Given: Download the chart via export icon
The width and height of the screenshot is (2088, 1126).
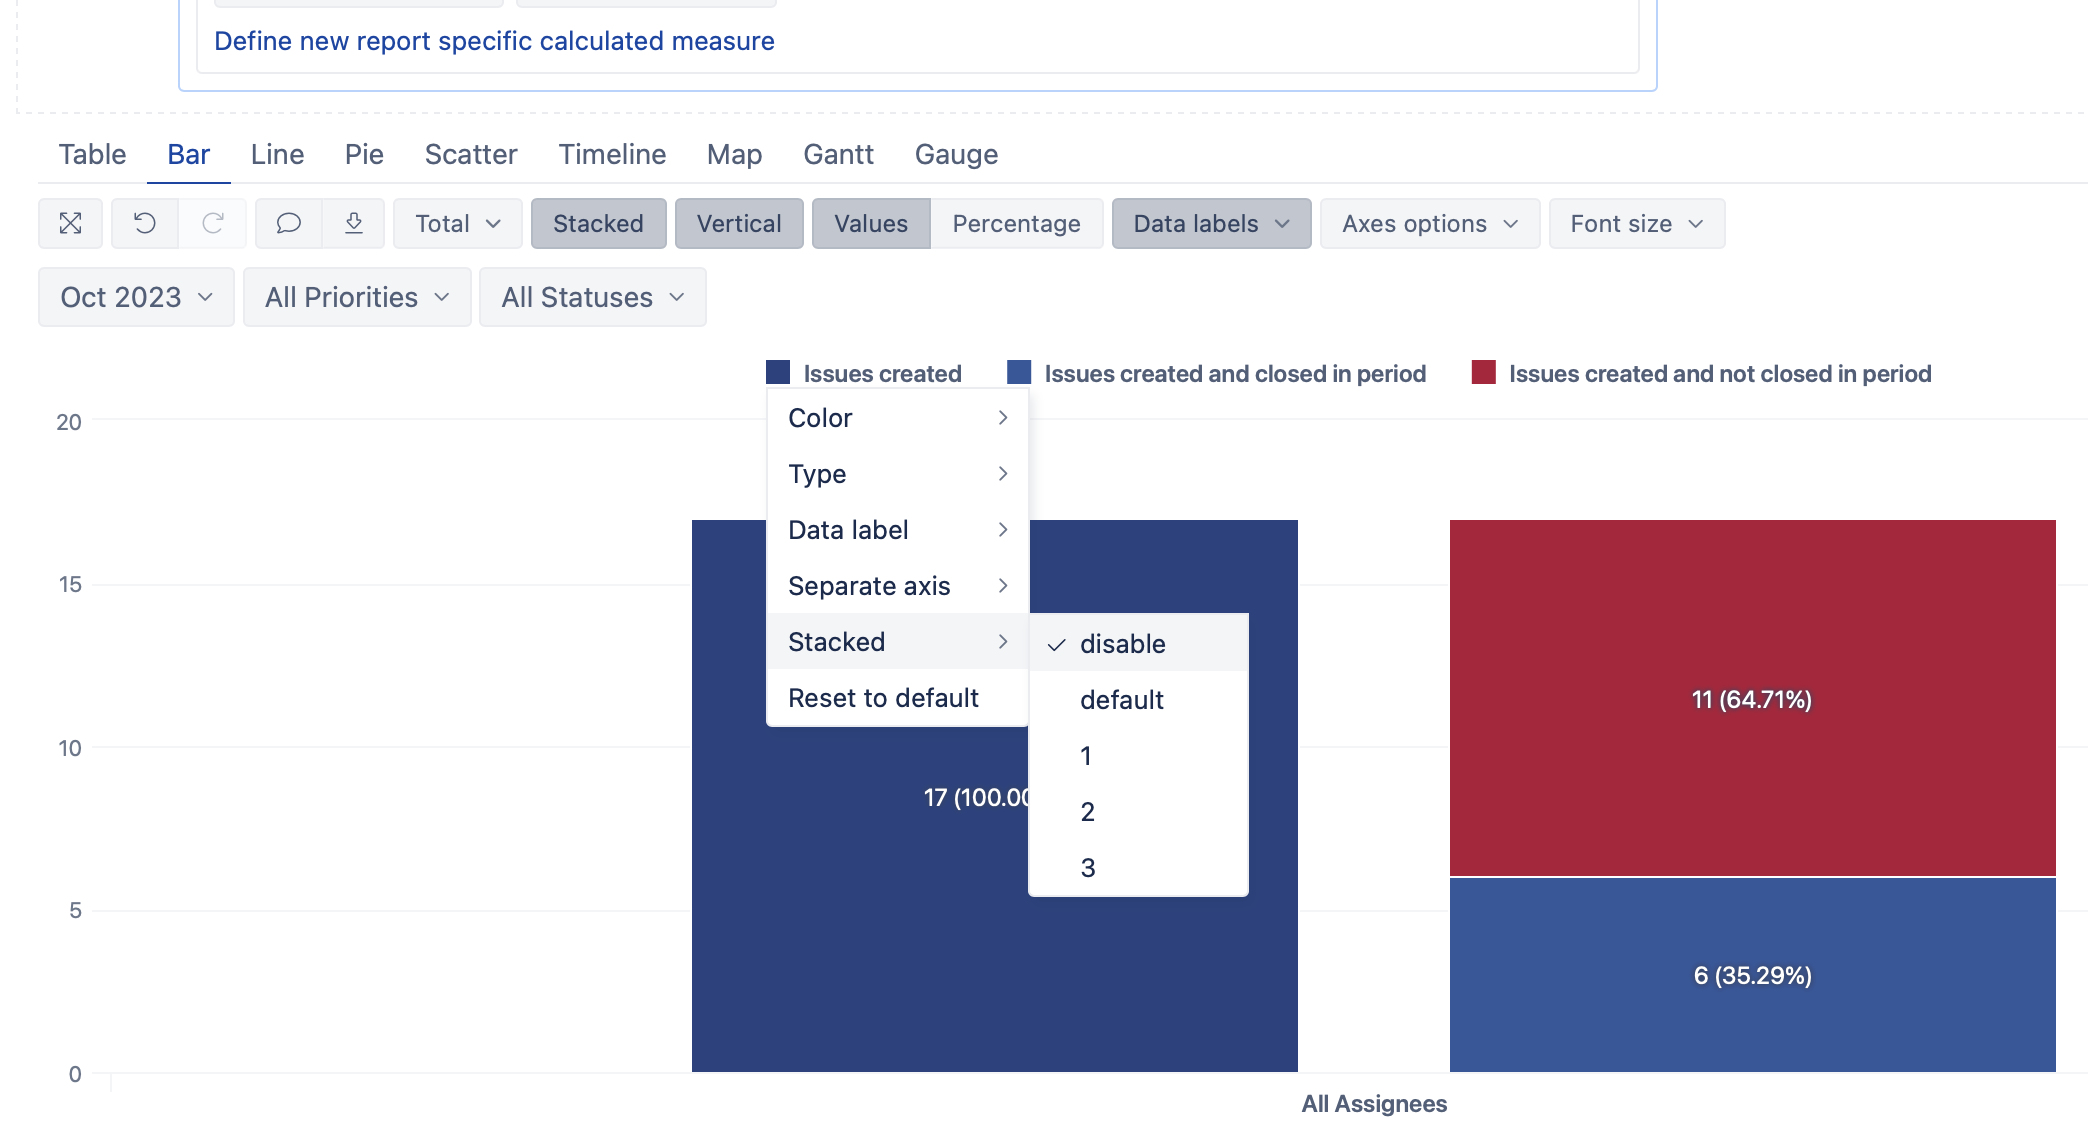Looking at the screenshot, I should click(355, 223).
